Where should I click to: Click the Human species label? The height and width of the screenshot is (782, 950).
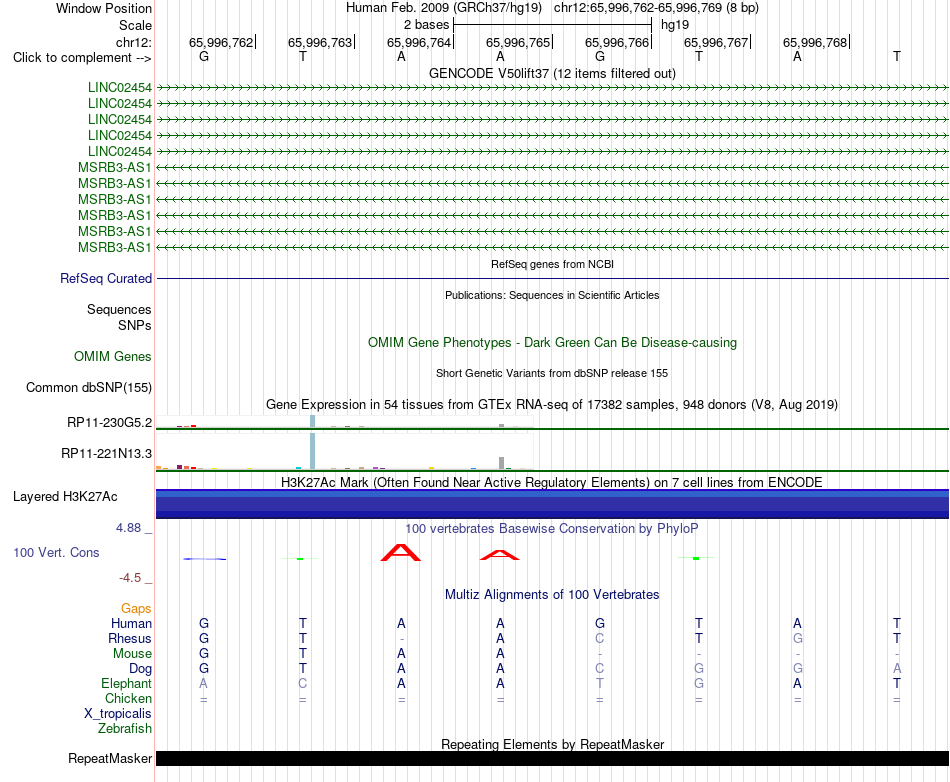pos(131,623)
